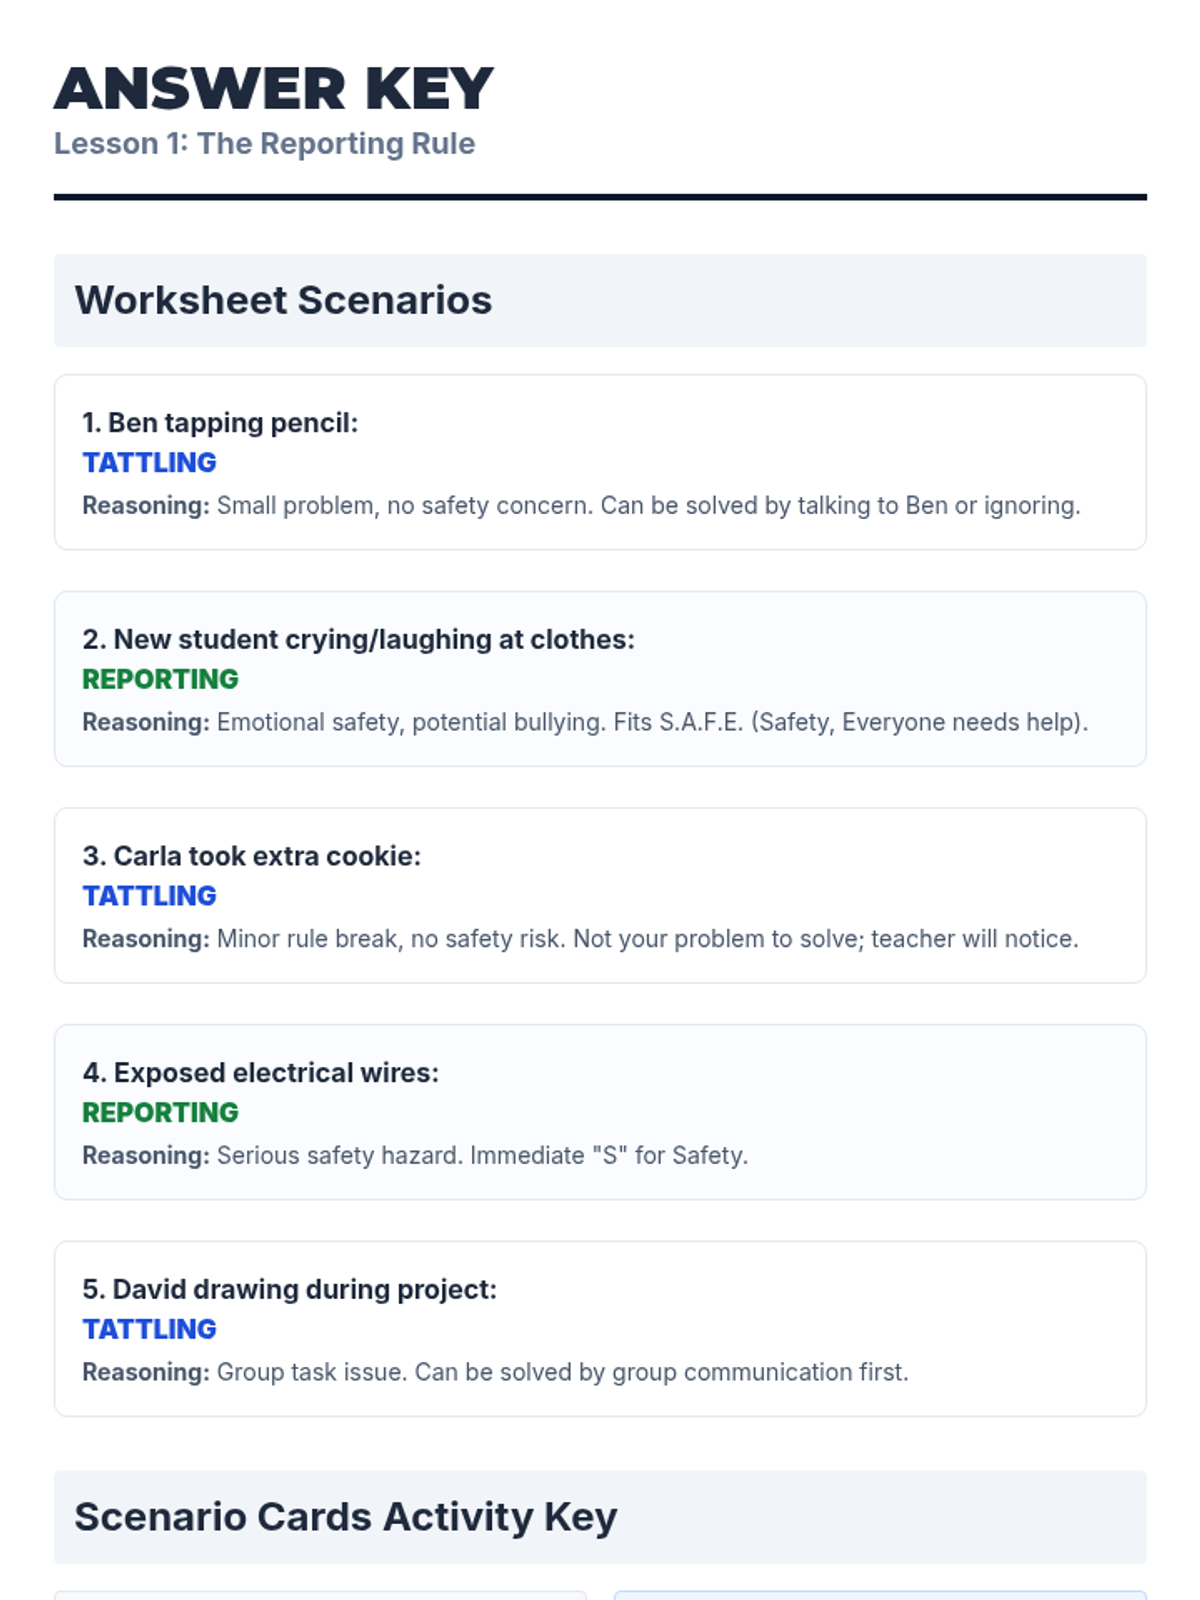Select the Scenario Cards Activity Key header

(x=345, y=1517)
